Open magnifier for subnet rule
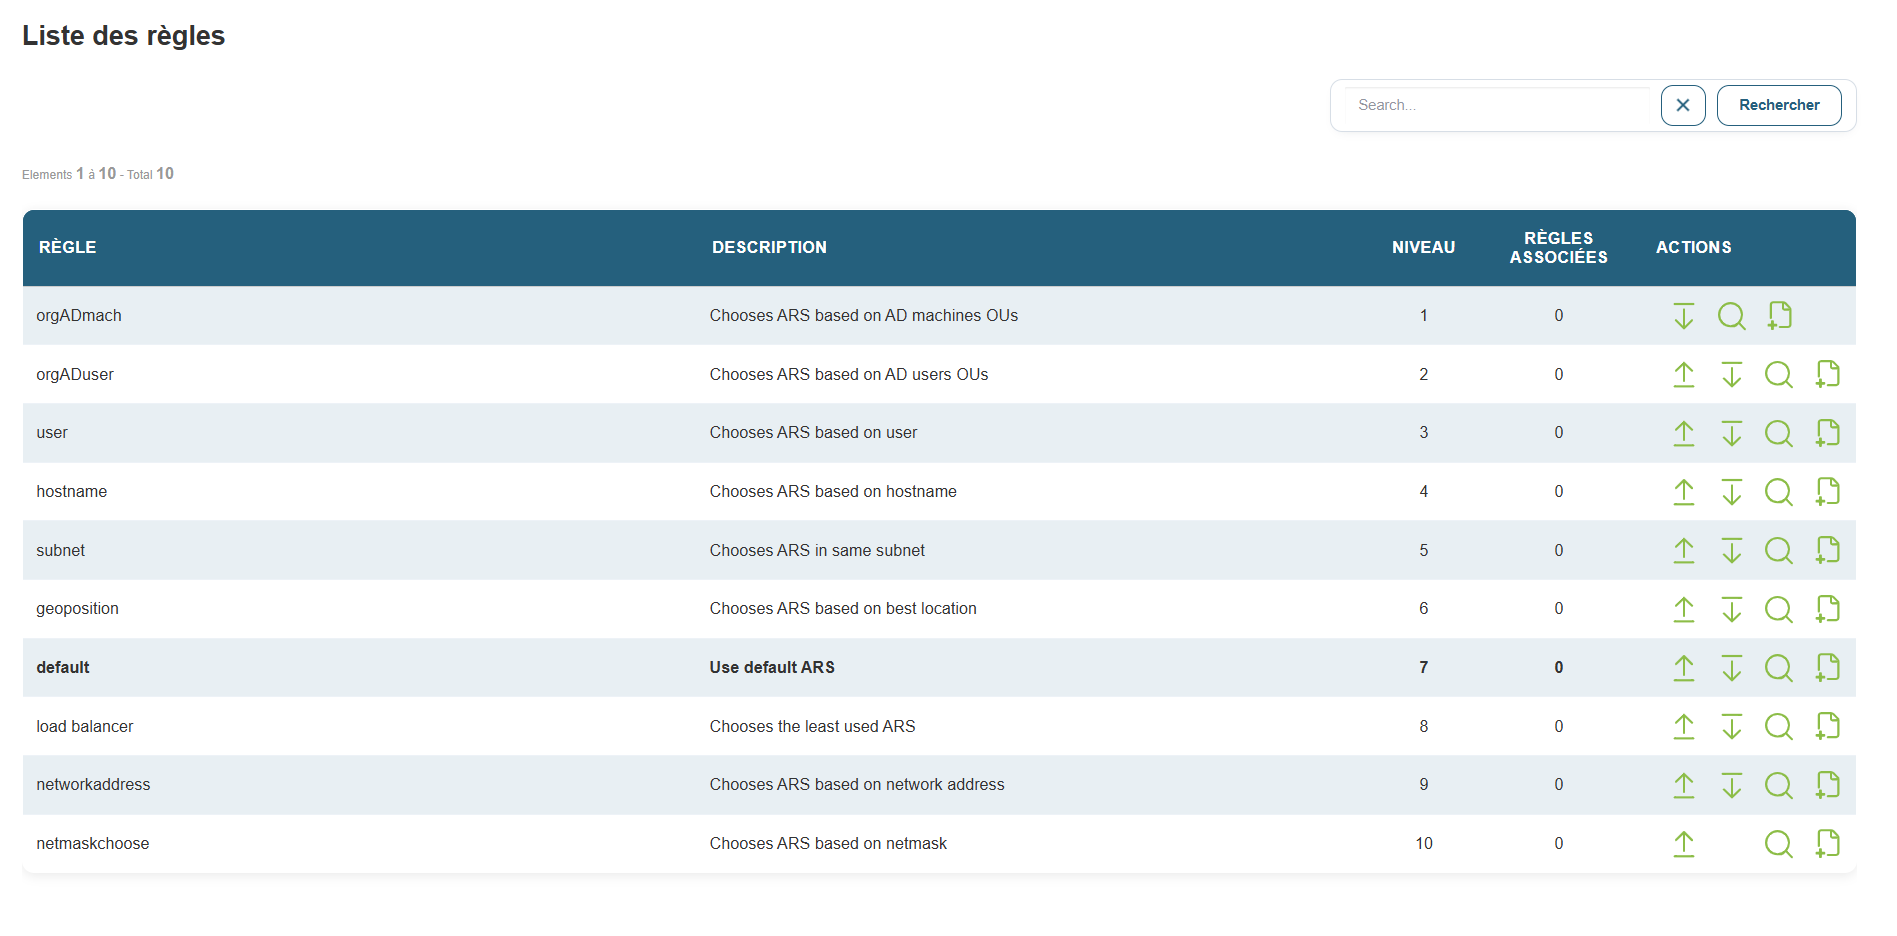Image resolution: width=1897 pixels, height=936 pixels. coord(1778,551)
